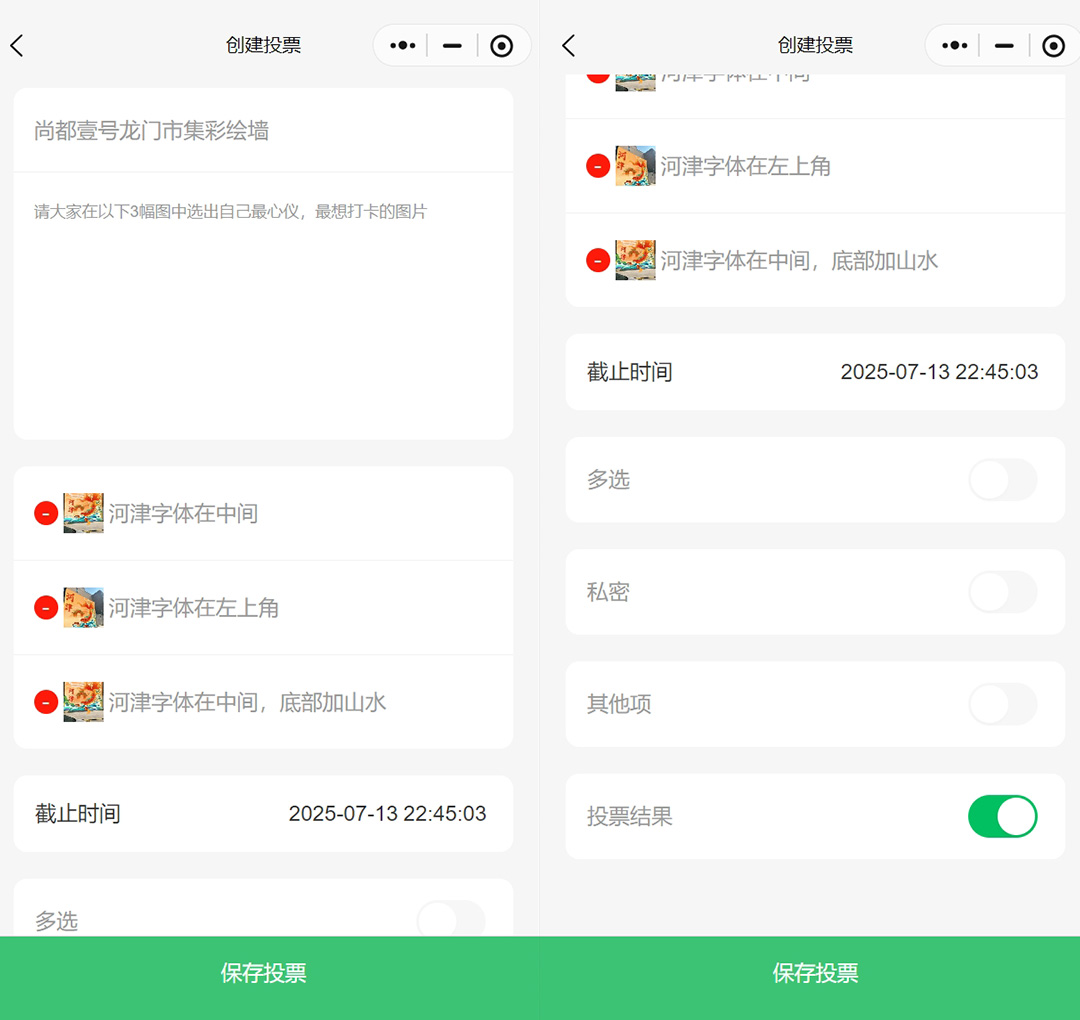Tap back arrow in right panel header
The height and width of the screenshot is (1020, 1080).
click(x=569, y=46)
